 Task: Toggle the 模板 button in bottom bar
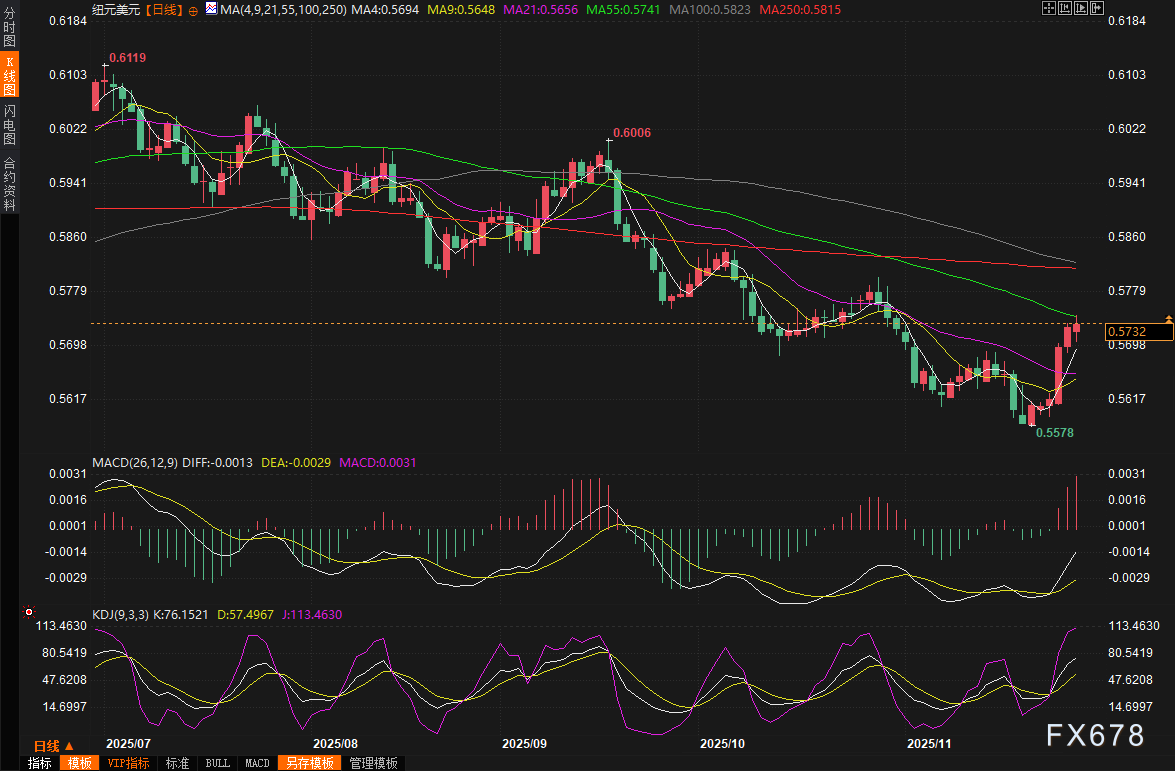[79, 763]
